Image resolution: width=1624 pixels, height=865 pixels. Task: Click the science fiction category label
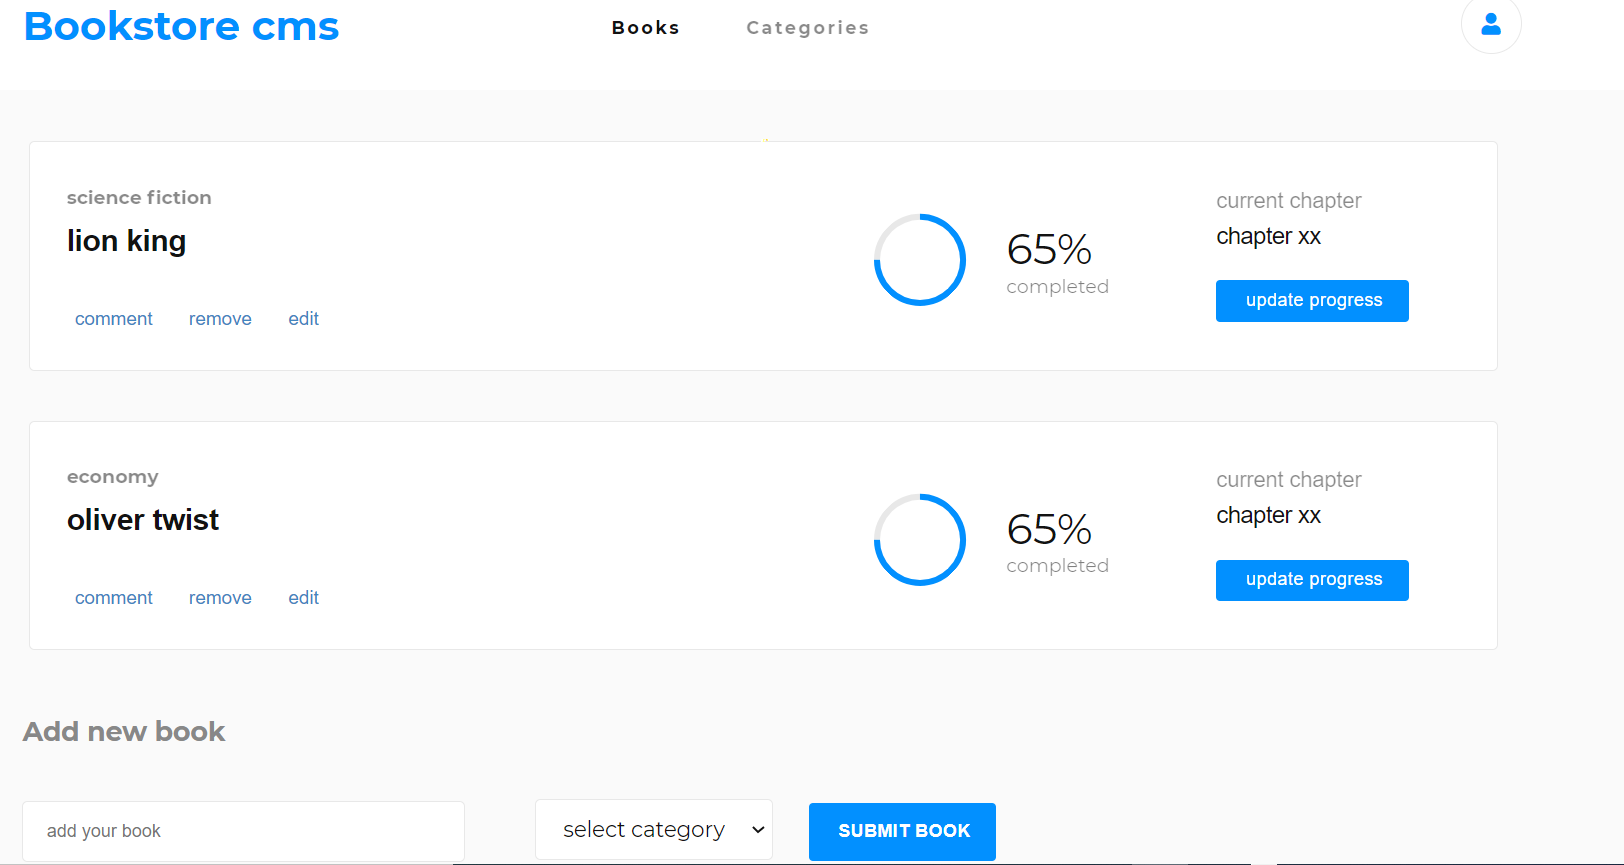coord(139,197)
